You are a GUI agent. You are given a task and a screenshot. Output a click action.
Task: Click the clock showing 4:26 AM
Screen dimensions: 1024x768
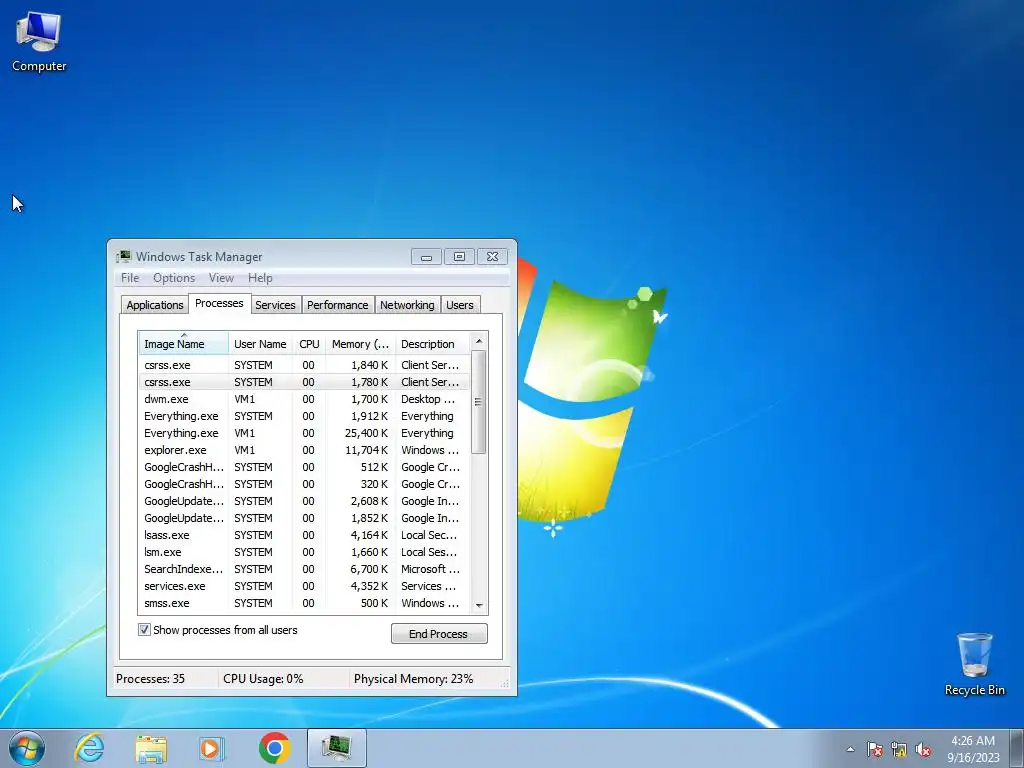[x=973, y=749]
